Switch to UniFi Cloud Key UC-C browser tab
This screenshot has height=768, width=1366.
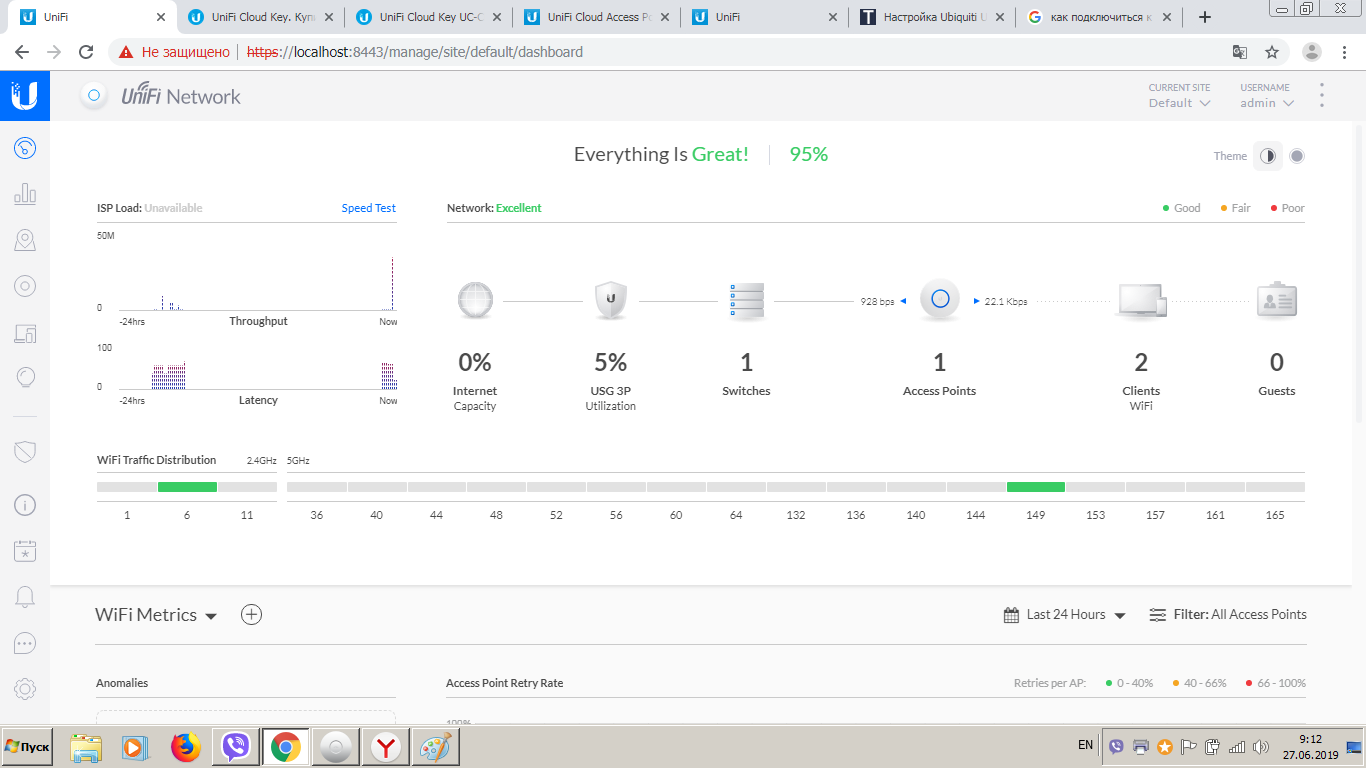coord(427,17)
